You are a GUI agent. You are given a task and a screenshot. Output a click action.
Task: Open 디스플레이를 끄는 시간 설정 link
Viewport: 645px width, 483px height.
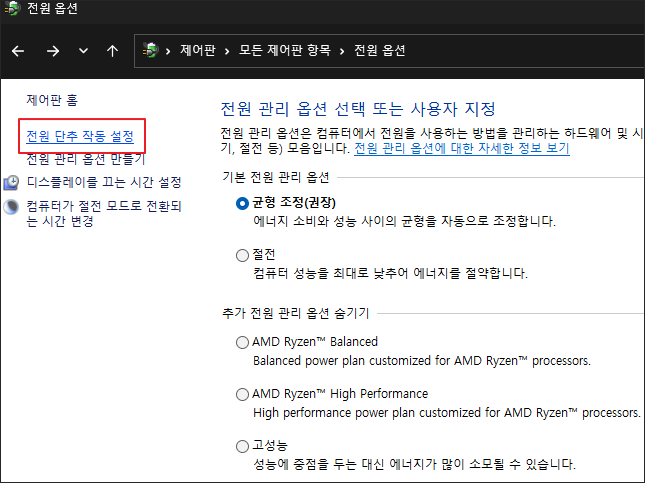click(x=104, y=182)
